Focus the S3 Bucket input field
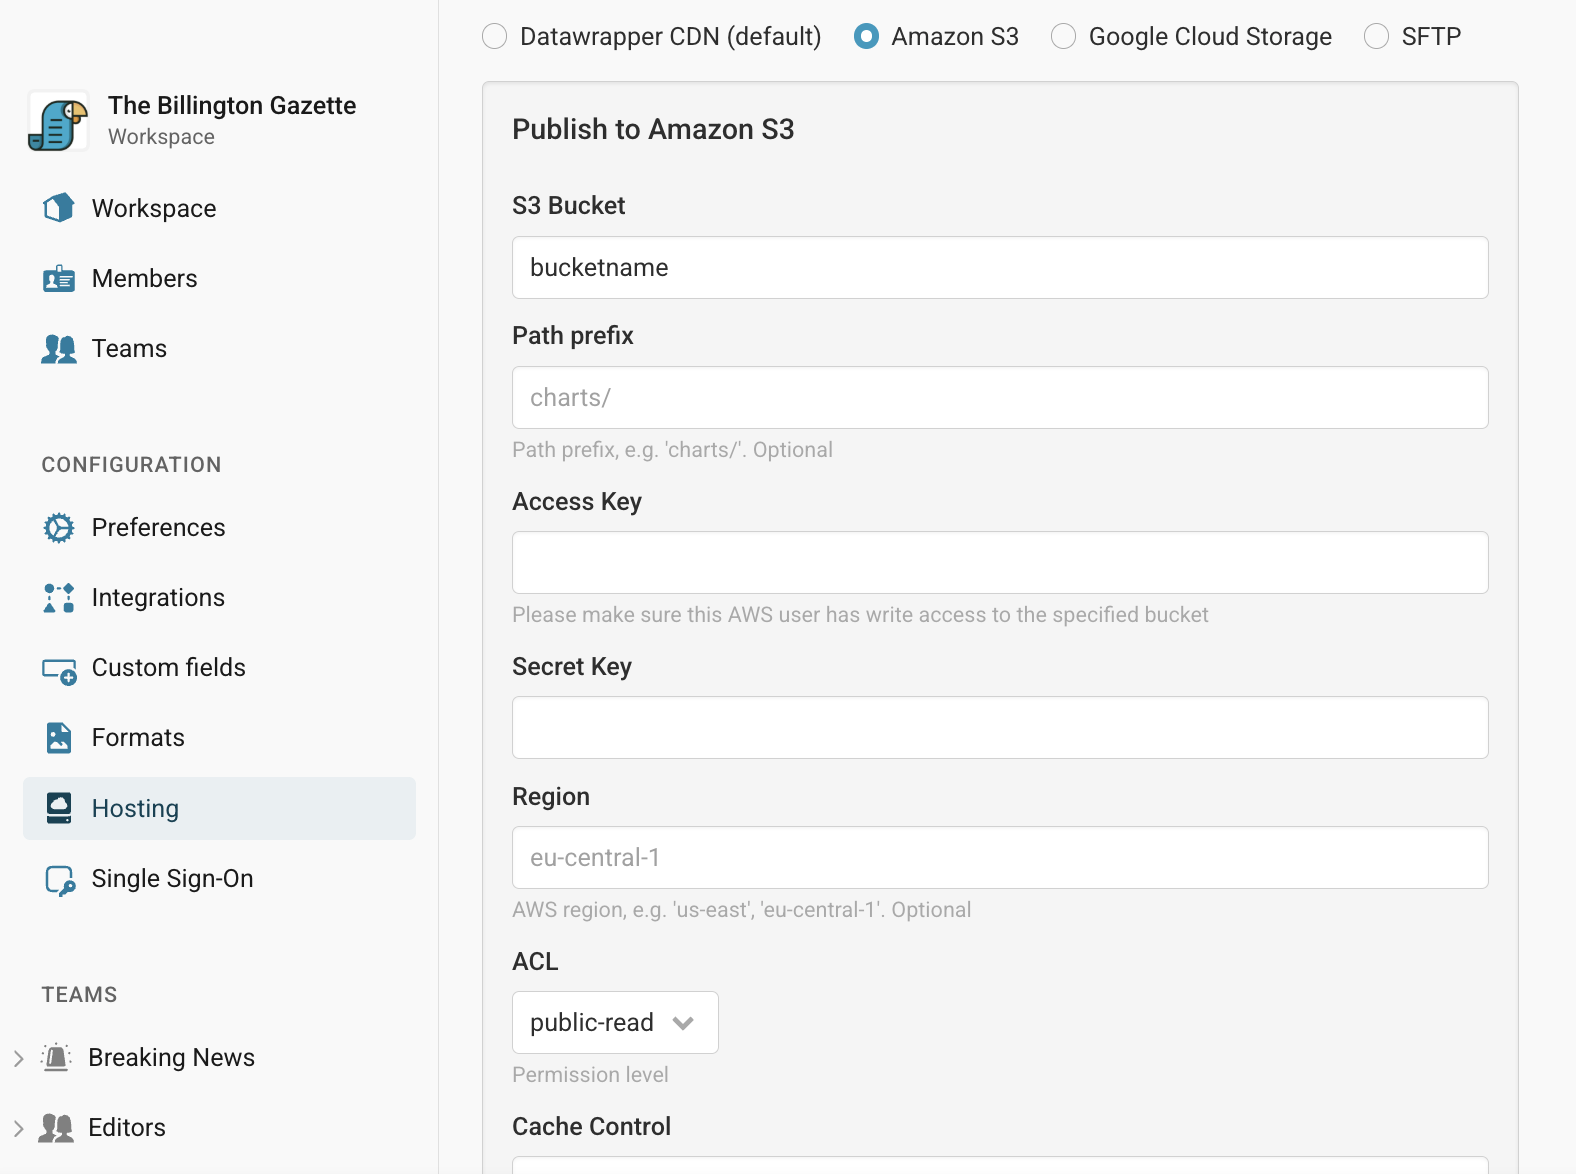This screenshot has height=1174, width=1576. 1000,267
